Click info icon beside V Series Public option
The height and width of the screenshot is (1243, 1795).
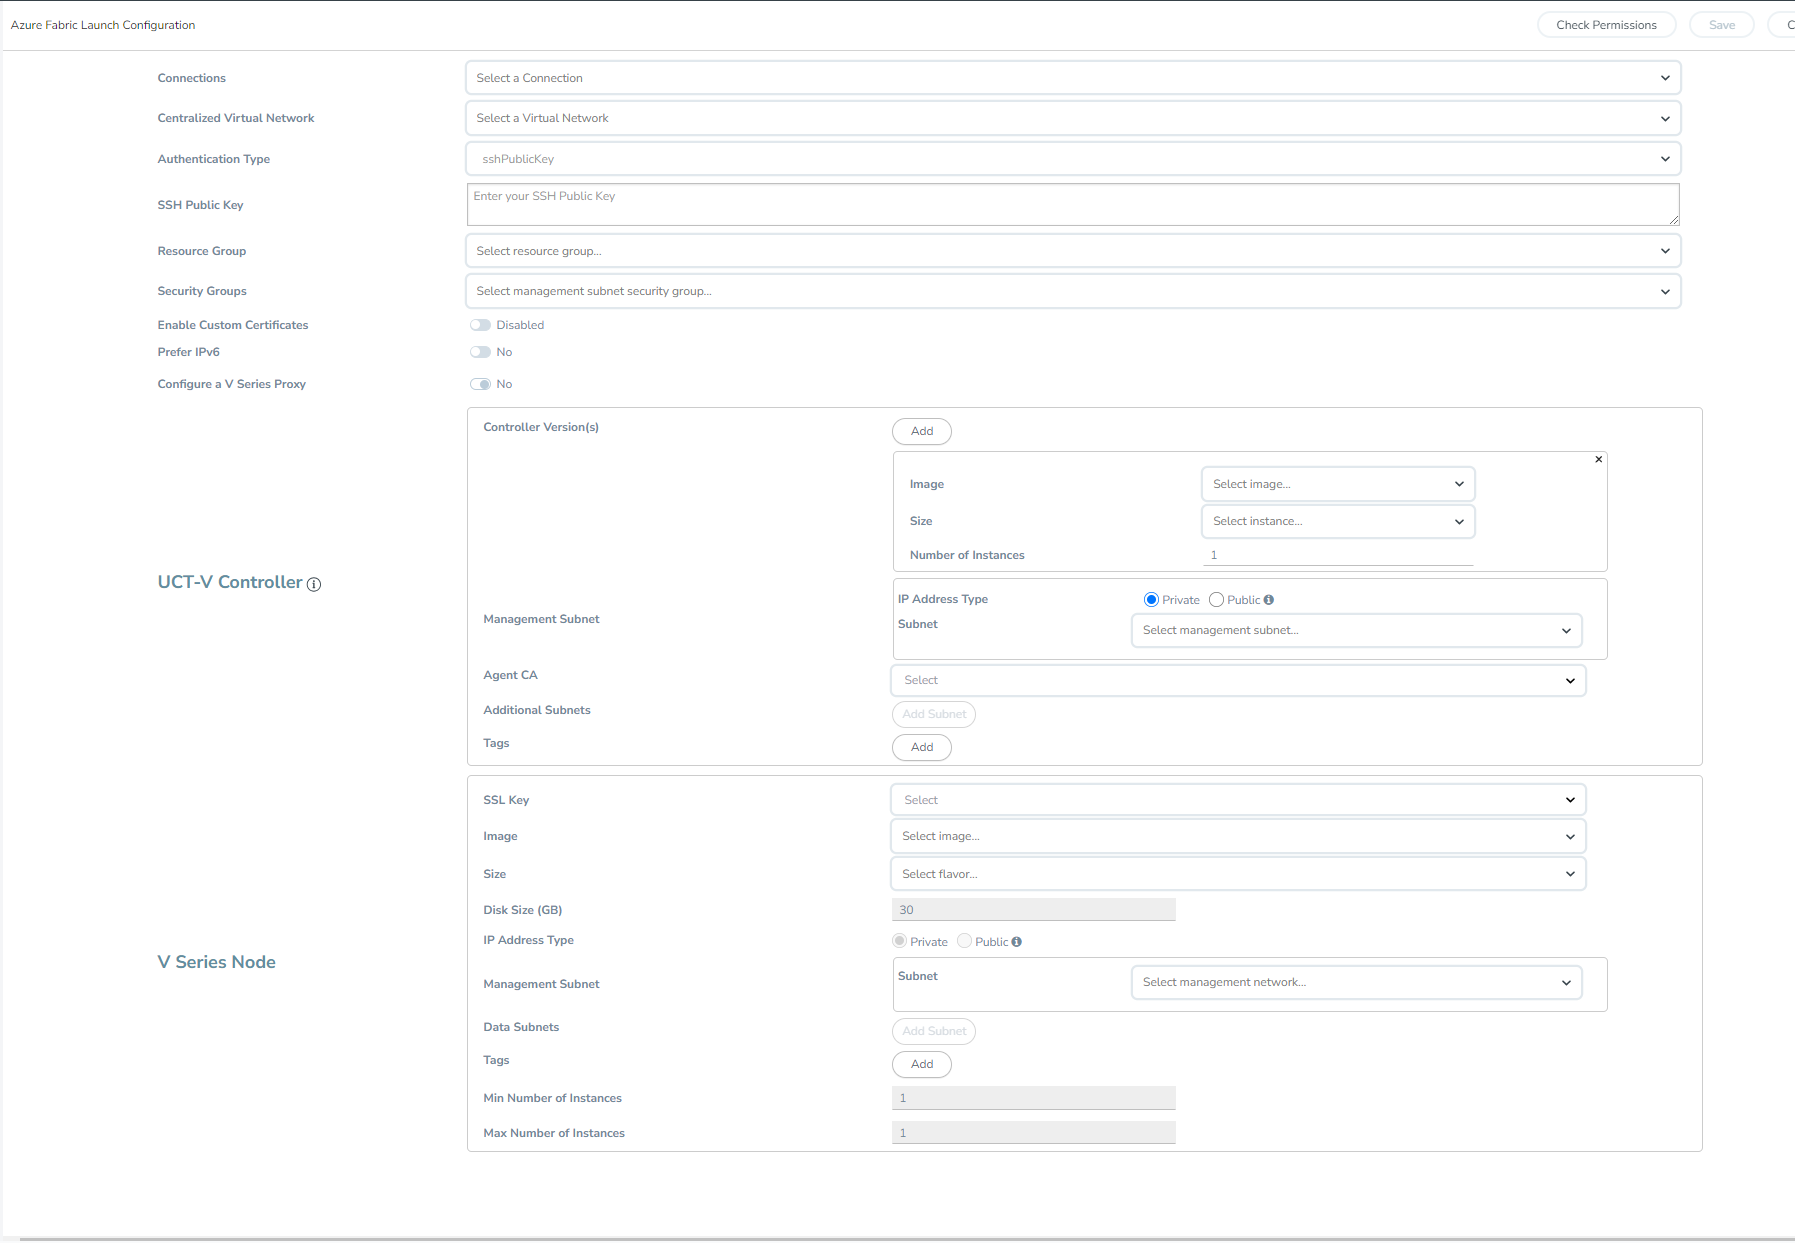pyautogui.click(x=1017, y=942)
